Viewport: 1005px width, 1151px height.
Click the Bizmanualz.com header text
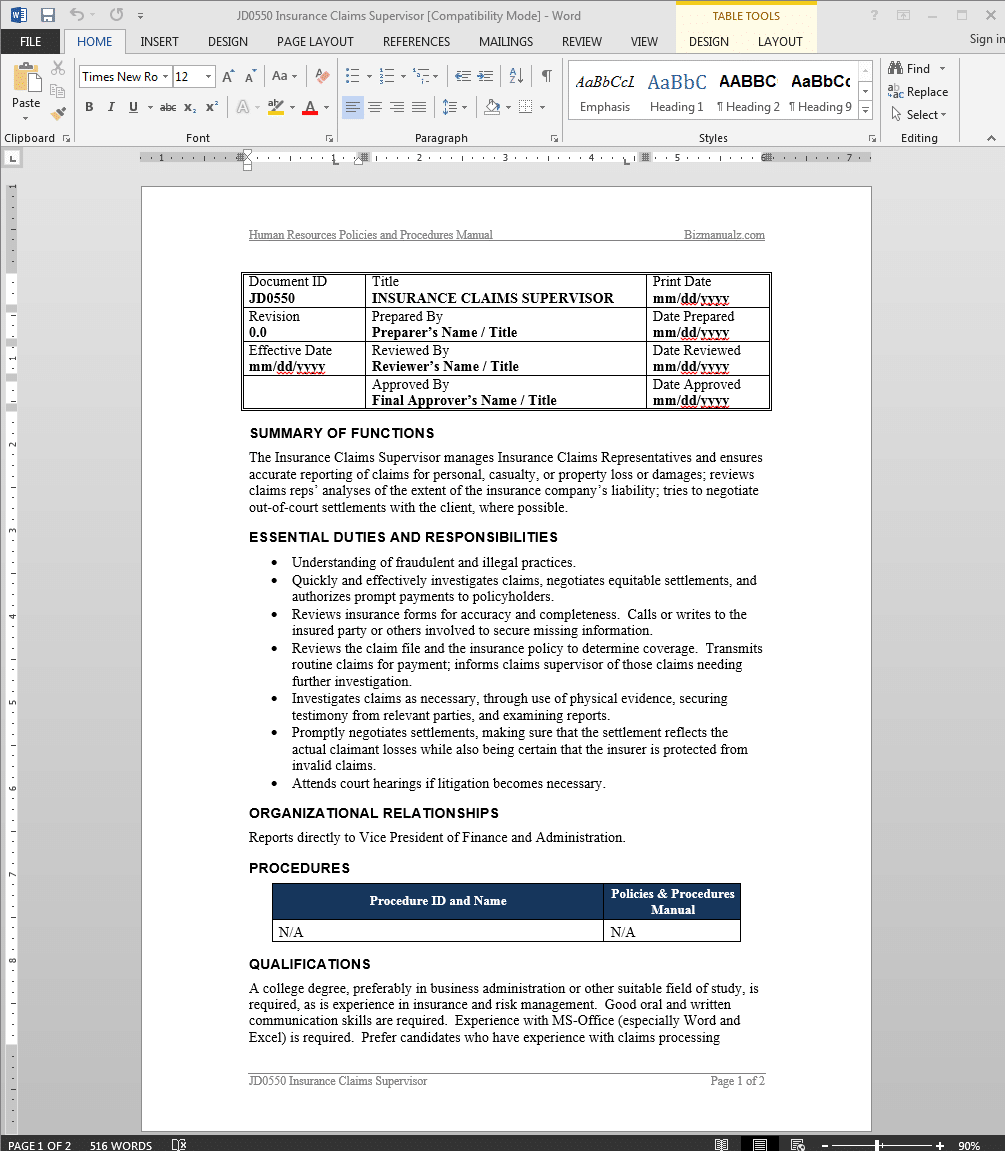(x=725, y=235)
